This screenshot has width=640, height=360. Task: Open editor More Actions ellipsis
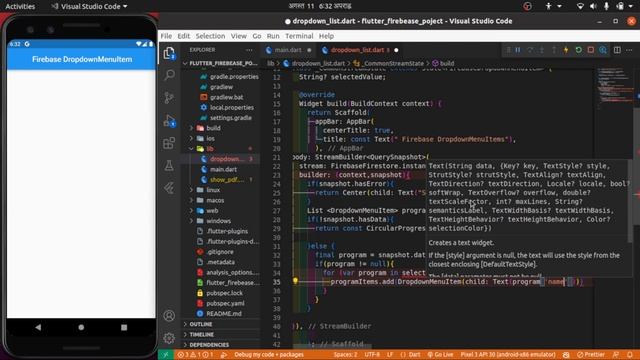[x=629, y=50]
